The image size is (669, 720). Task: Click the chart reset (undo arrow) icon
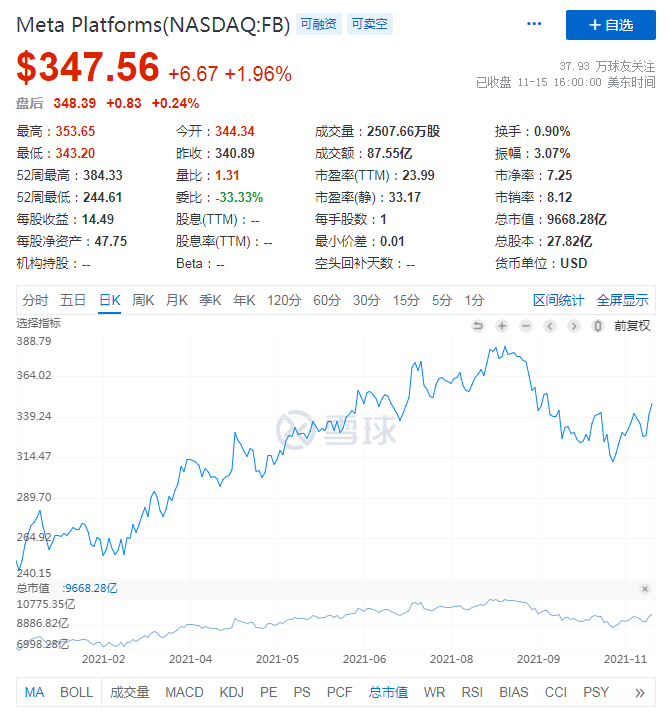click(478, 326)
